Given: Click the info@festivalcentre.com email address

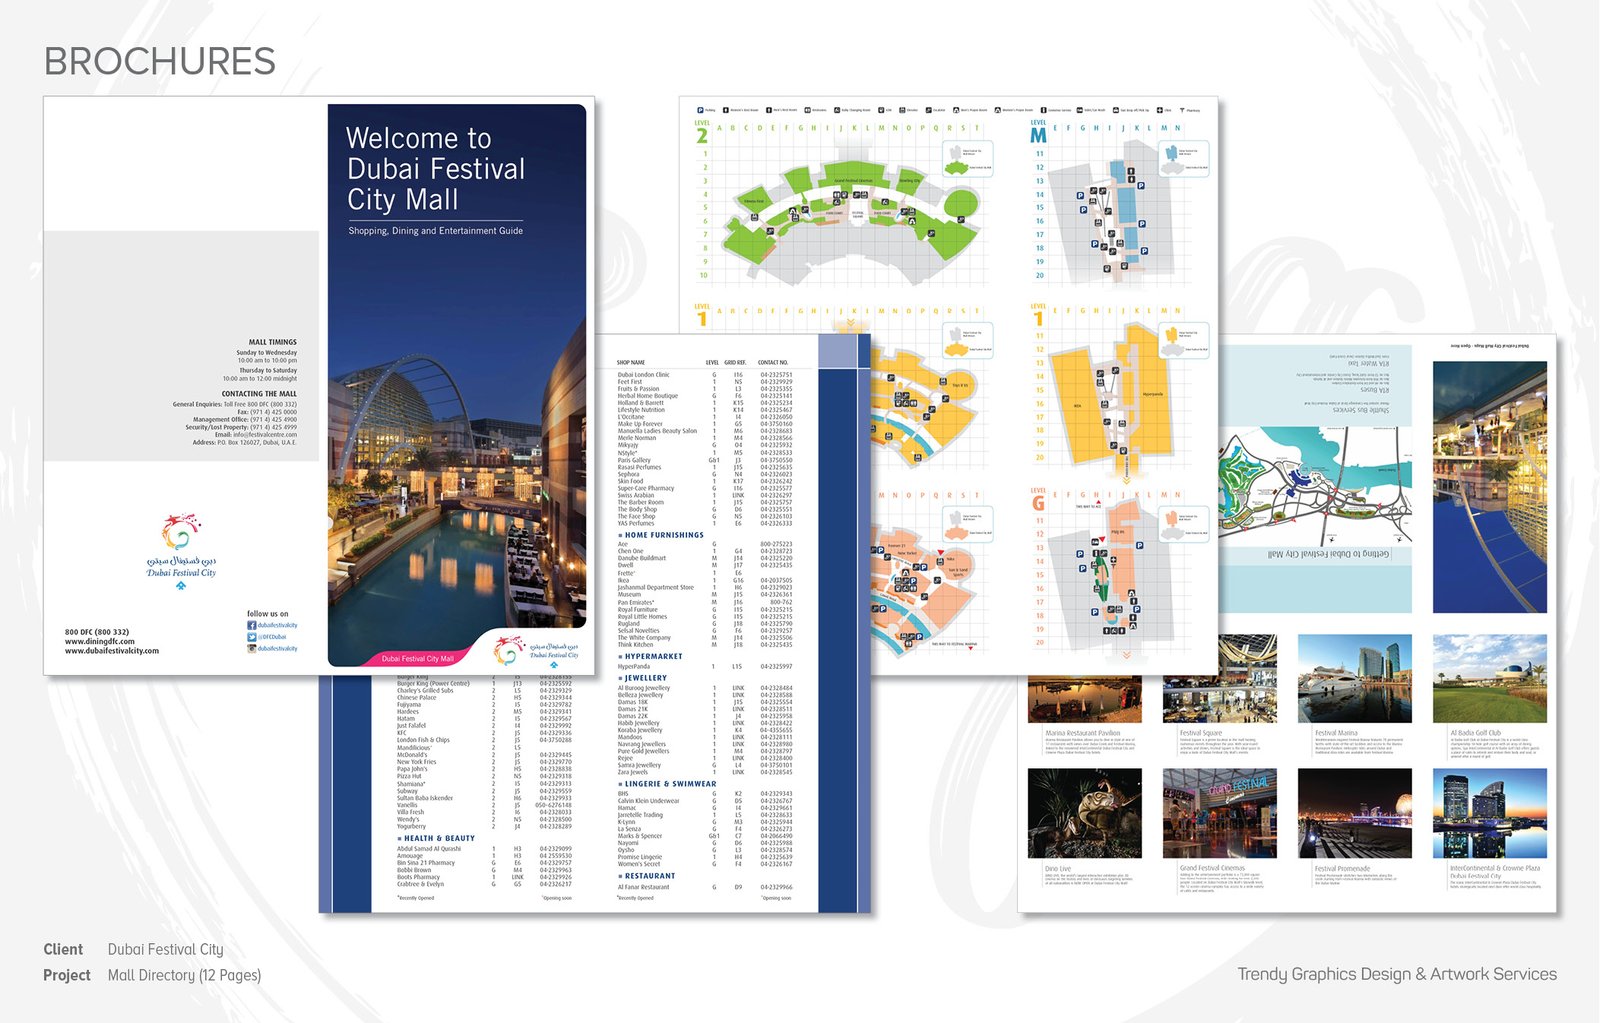Looking at the screenshot, I should click(265, 435).
